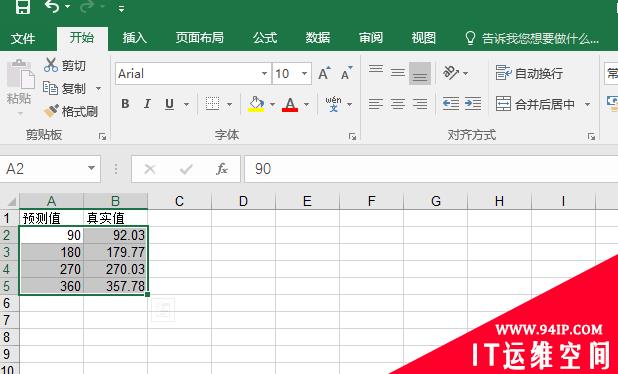This screenshot has height=374, width=618.
Task: Toggle bottom align button
Action: tap(420, 73)
